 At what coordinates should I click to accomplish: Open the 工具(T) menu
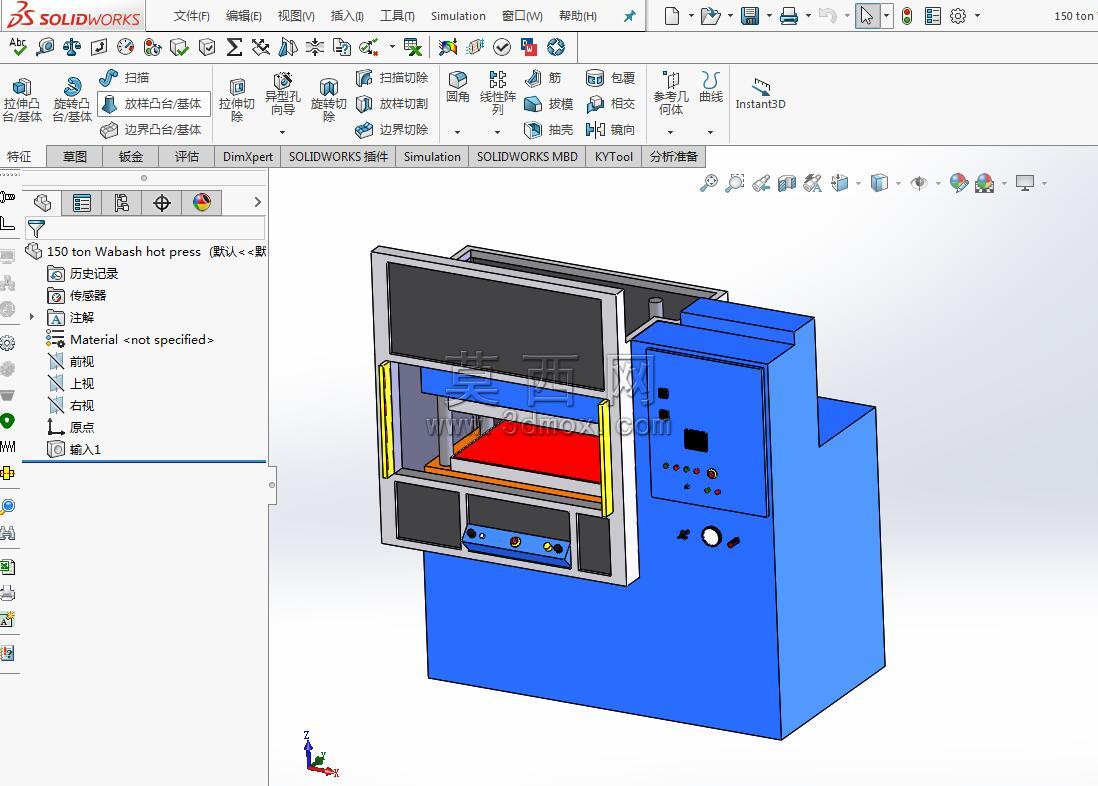click(397, 15)
